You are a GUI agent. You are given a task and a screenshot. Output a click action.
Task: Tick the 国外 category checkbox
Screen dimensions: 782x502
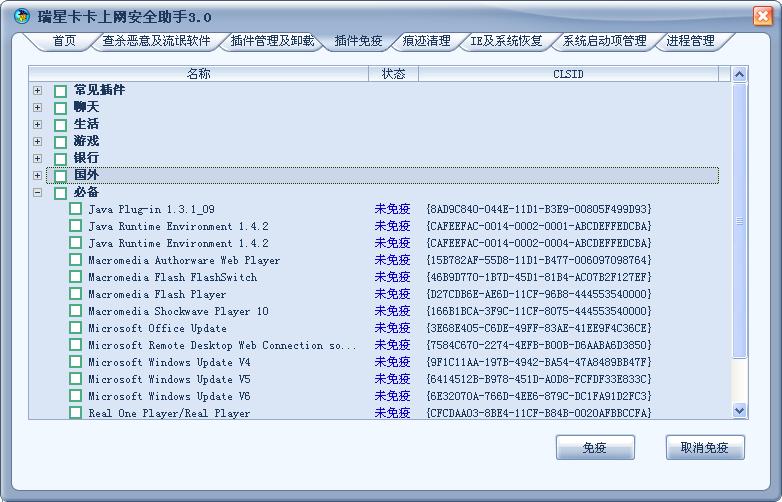coord(60,176)
